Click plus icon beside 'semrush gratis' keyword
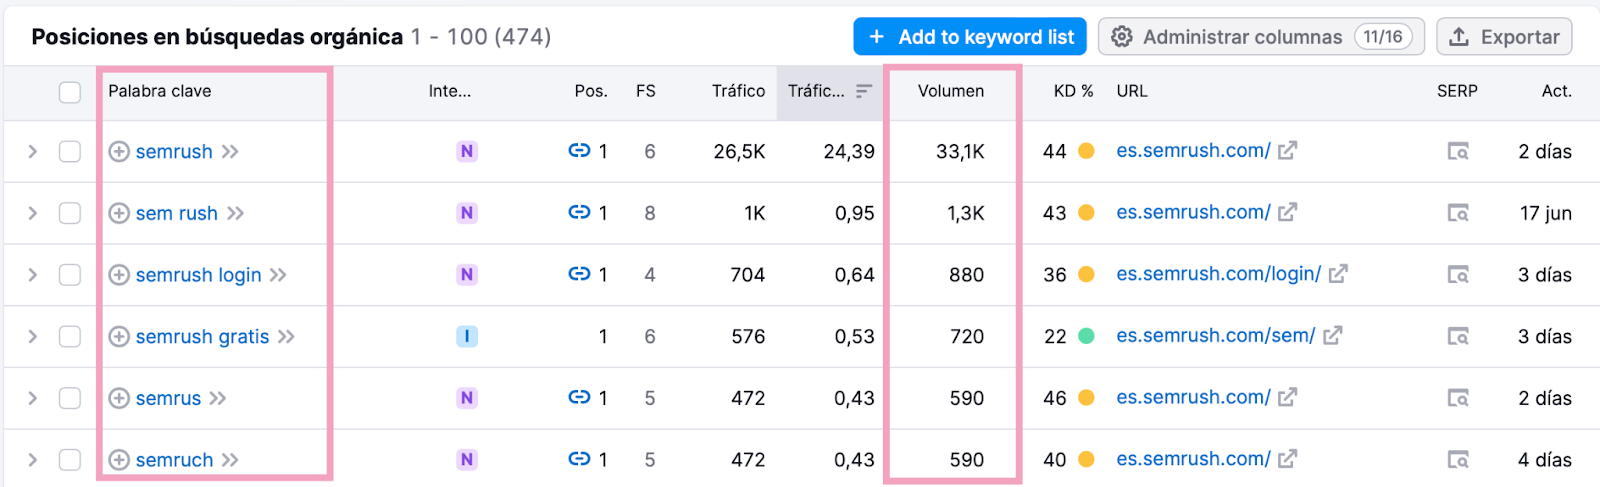This screenshot has width=1600, height=487. tap(119, 337)
